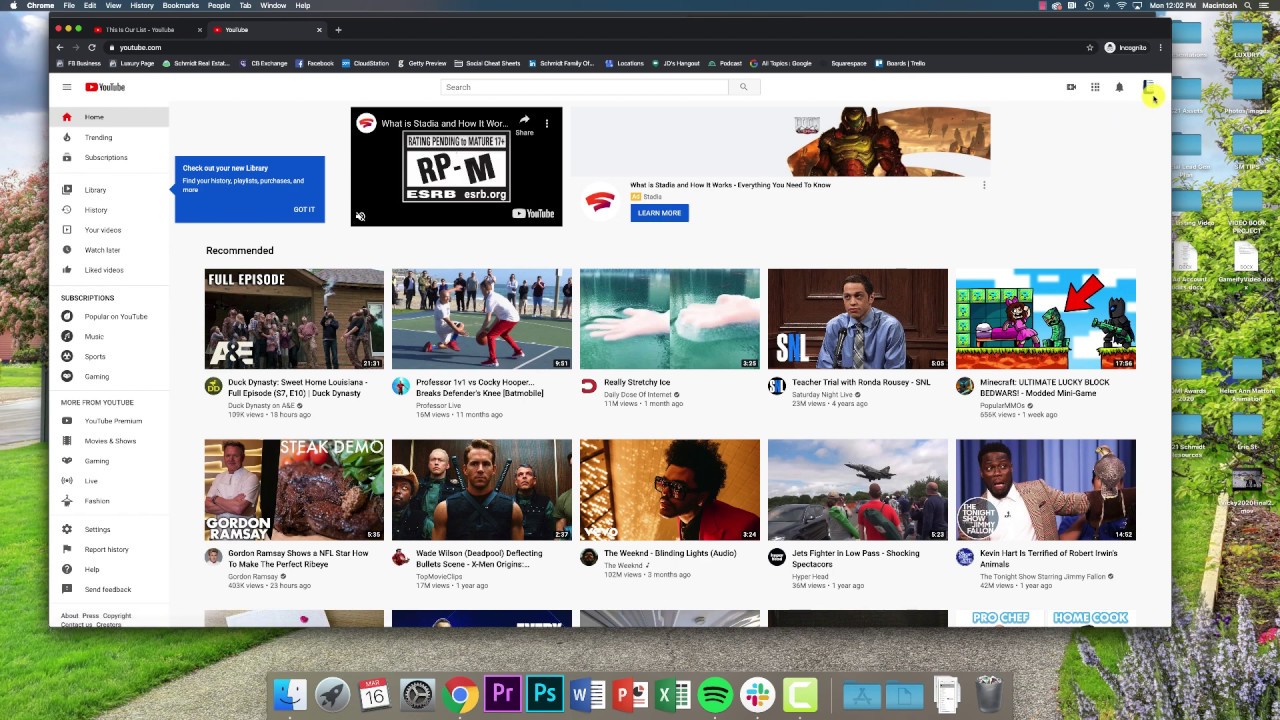Open Chrome's History menu

[x=142, y=6]
